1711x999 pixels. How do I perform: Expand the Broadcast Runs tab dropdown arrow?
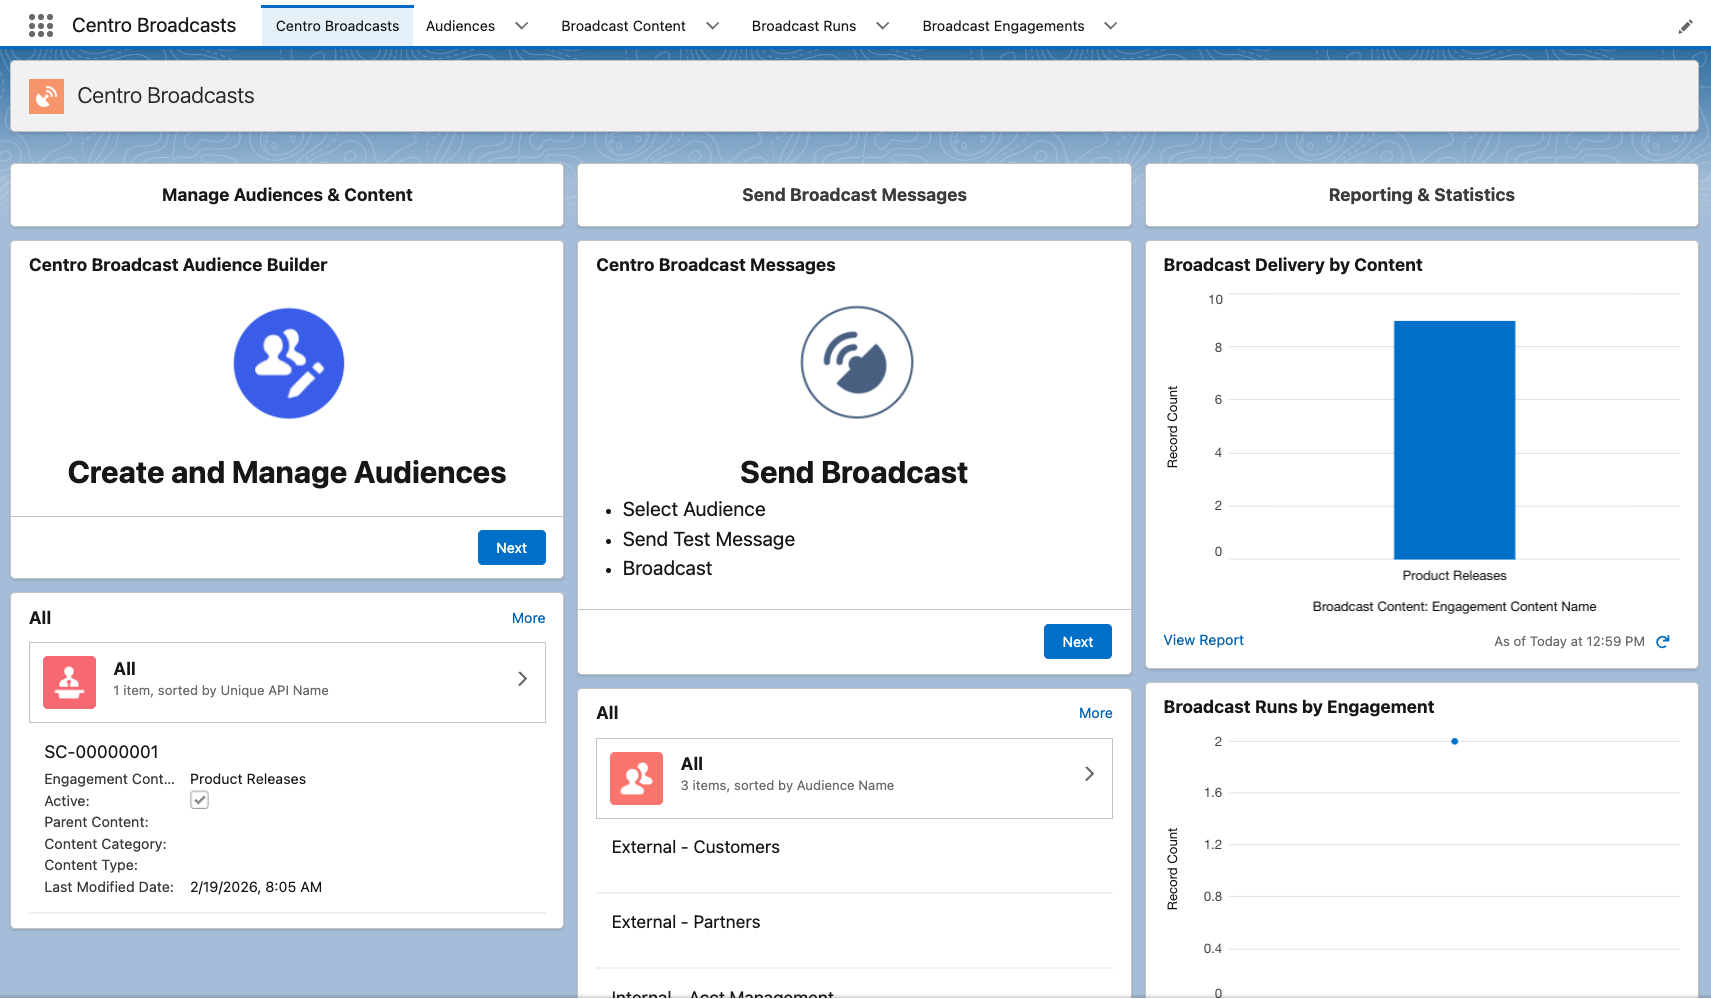click(882, 26)
